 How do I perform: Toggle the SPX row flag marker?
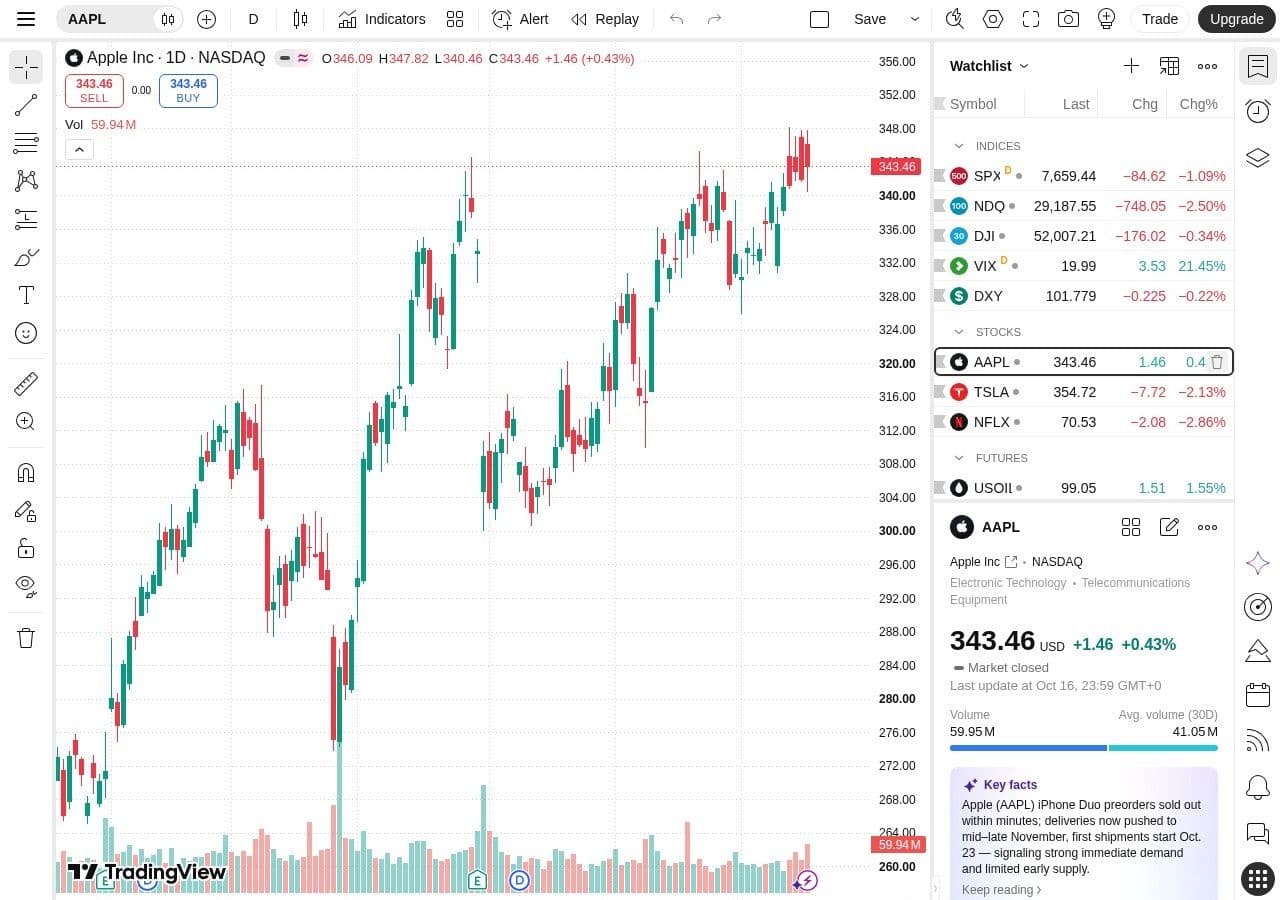940,176
